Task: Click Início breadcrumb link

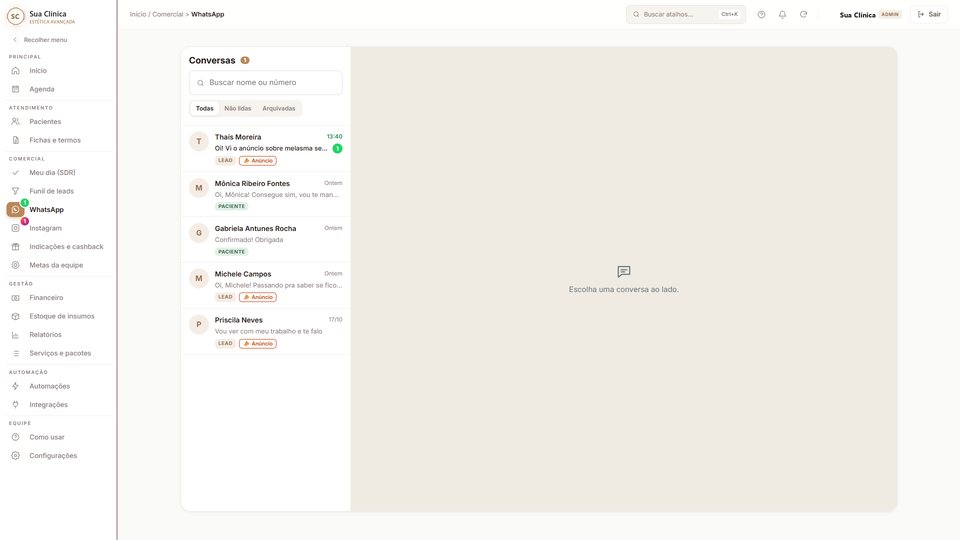Action: (138, 14)
